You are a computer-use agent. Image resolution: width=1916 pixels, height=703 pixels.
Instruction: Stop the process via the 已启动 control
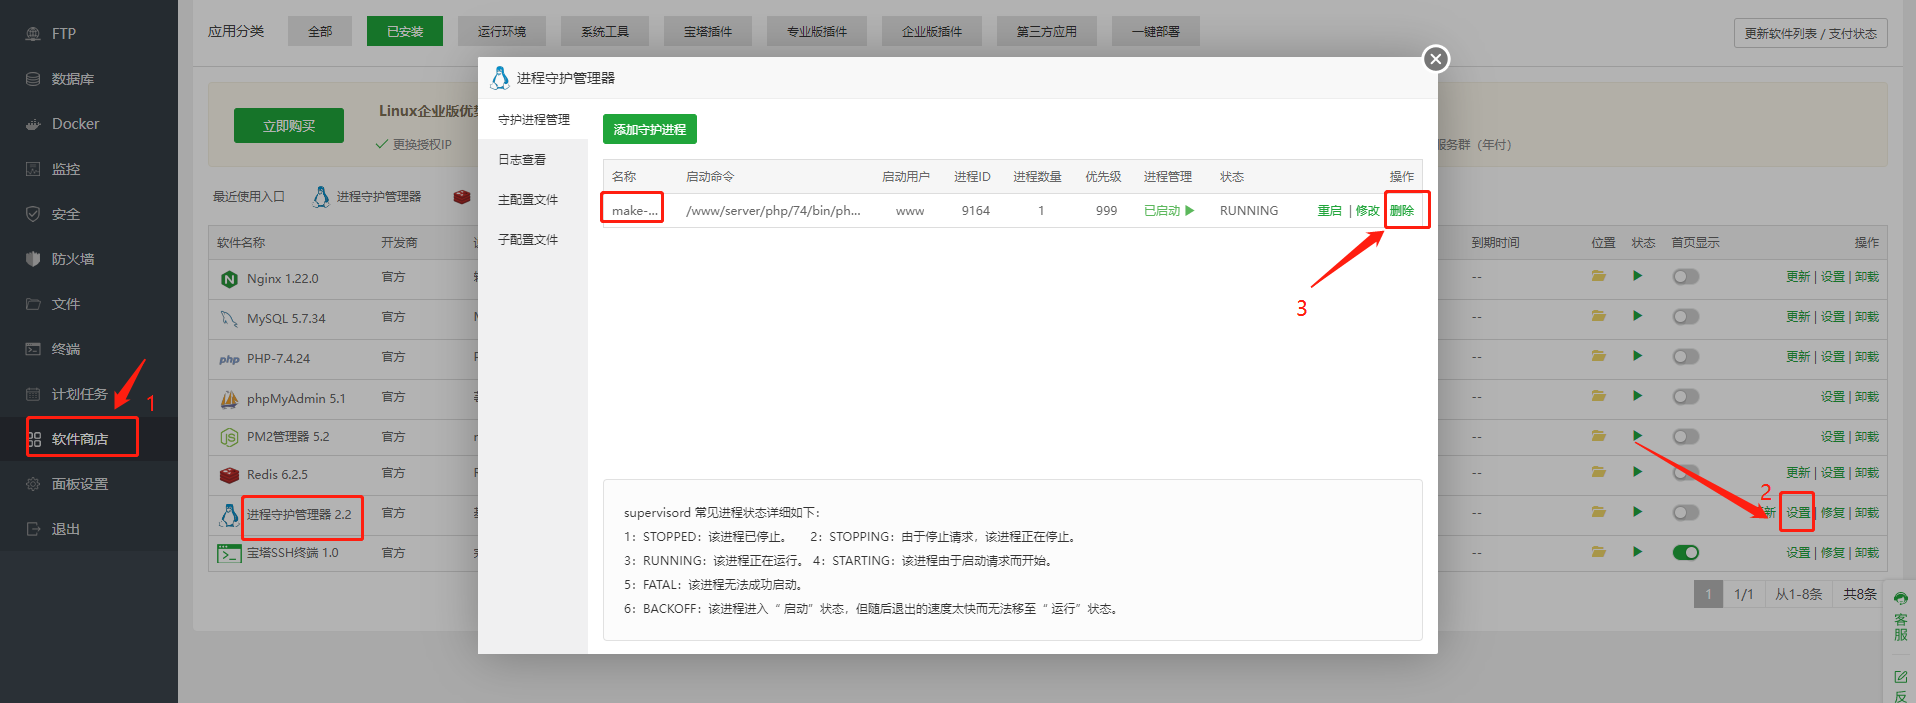point(1169,211)
